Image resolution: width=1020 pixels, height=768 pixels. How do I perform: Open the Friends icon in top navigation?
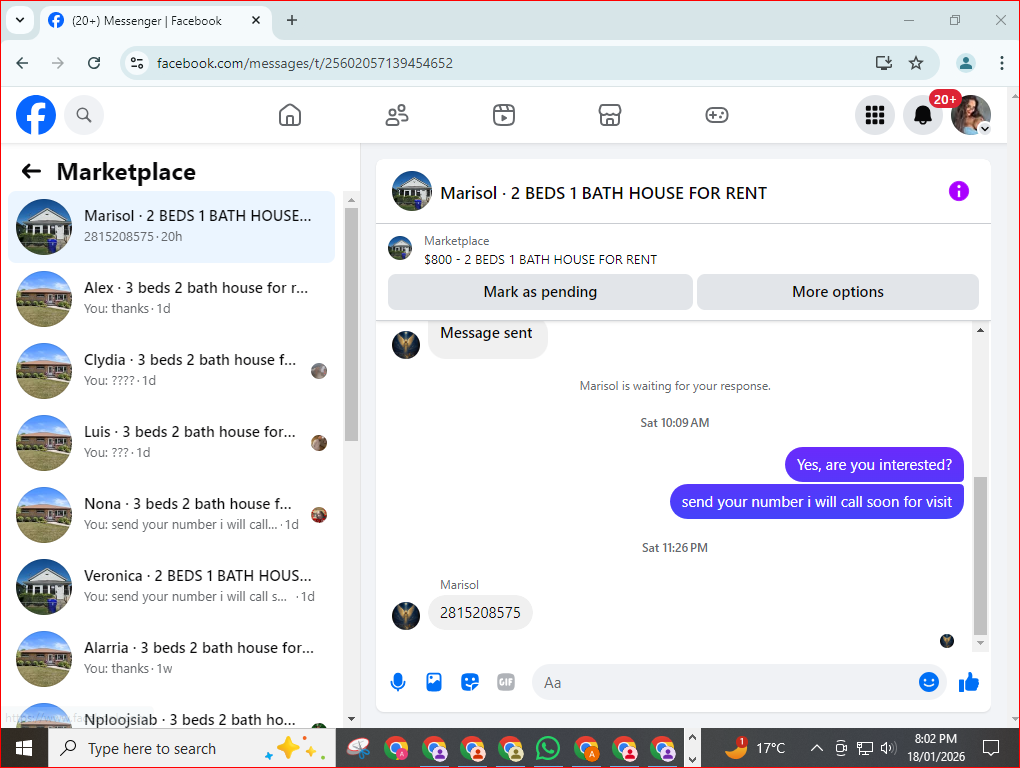tap(397, 115)
